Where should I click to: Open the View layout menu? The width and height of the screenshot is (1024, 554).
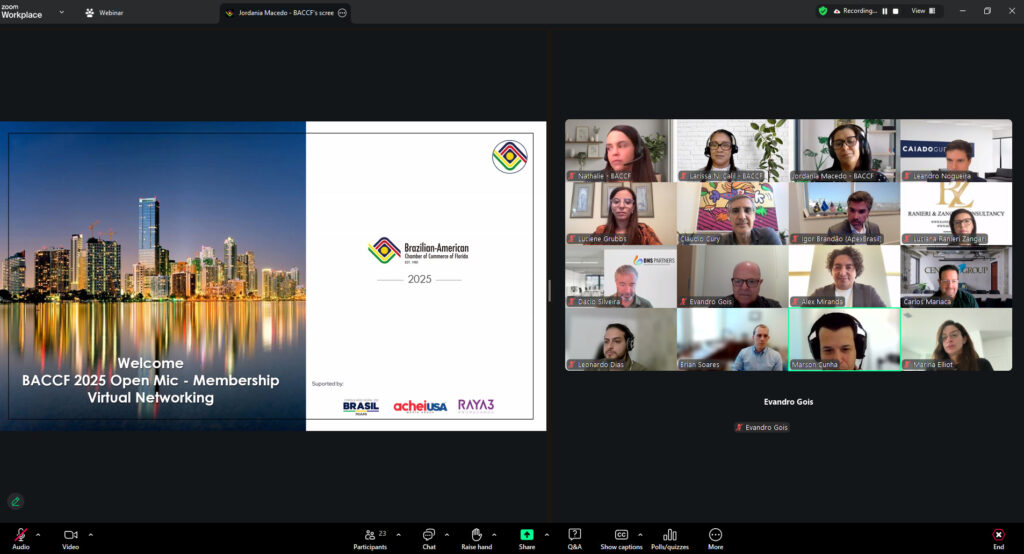(x=923, y=11)
